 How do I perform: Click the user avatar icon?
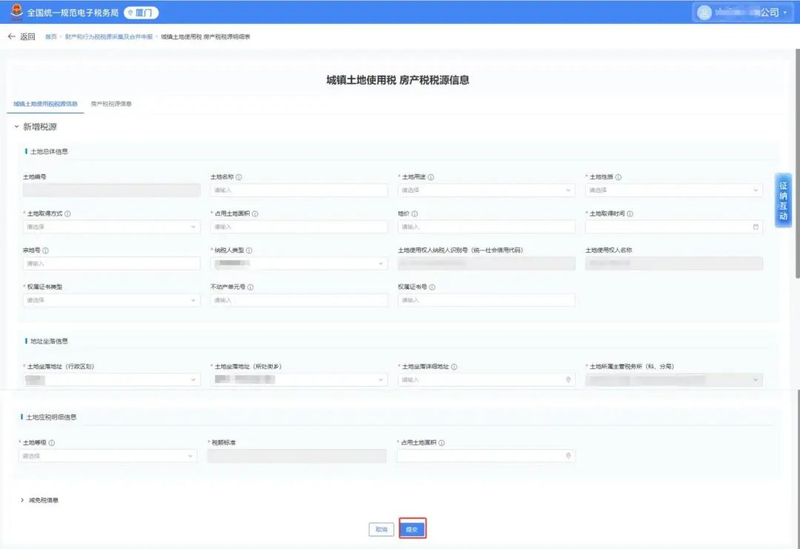704,12
